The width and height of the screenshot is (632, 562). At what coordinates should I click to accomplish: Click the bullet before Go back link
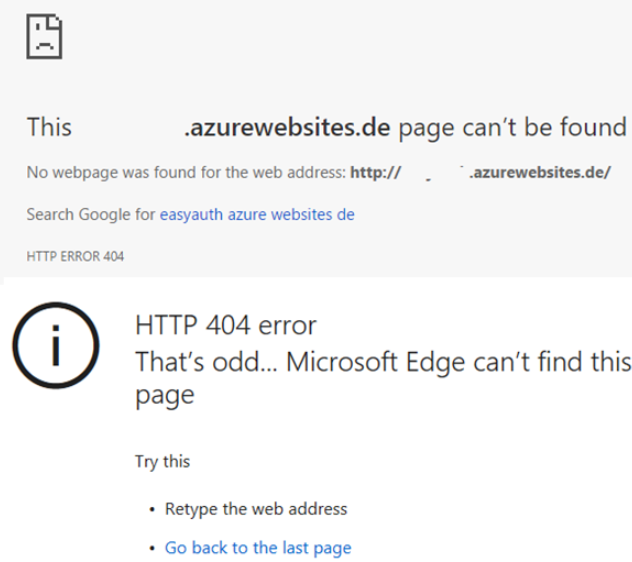pyautogui.click(x=152, y=549)
